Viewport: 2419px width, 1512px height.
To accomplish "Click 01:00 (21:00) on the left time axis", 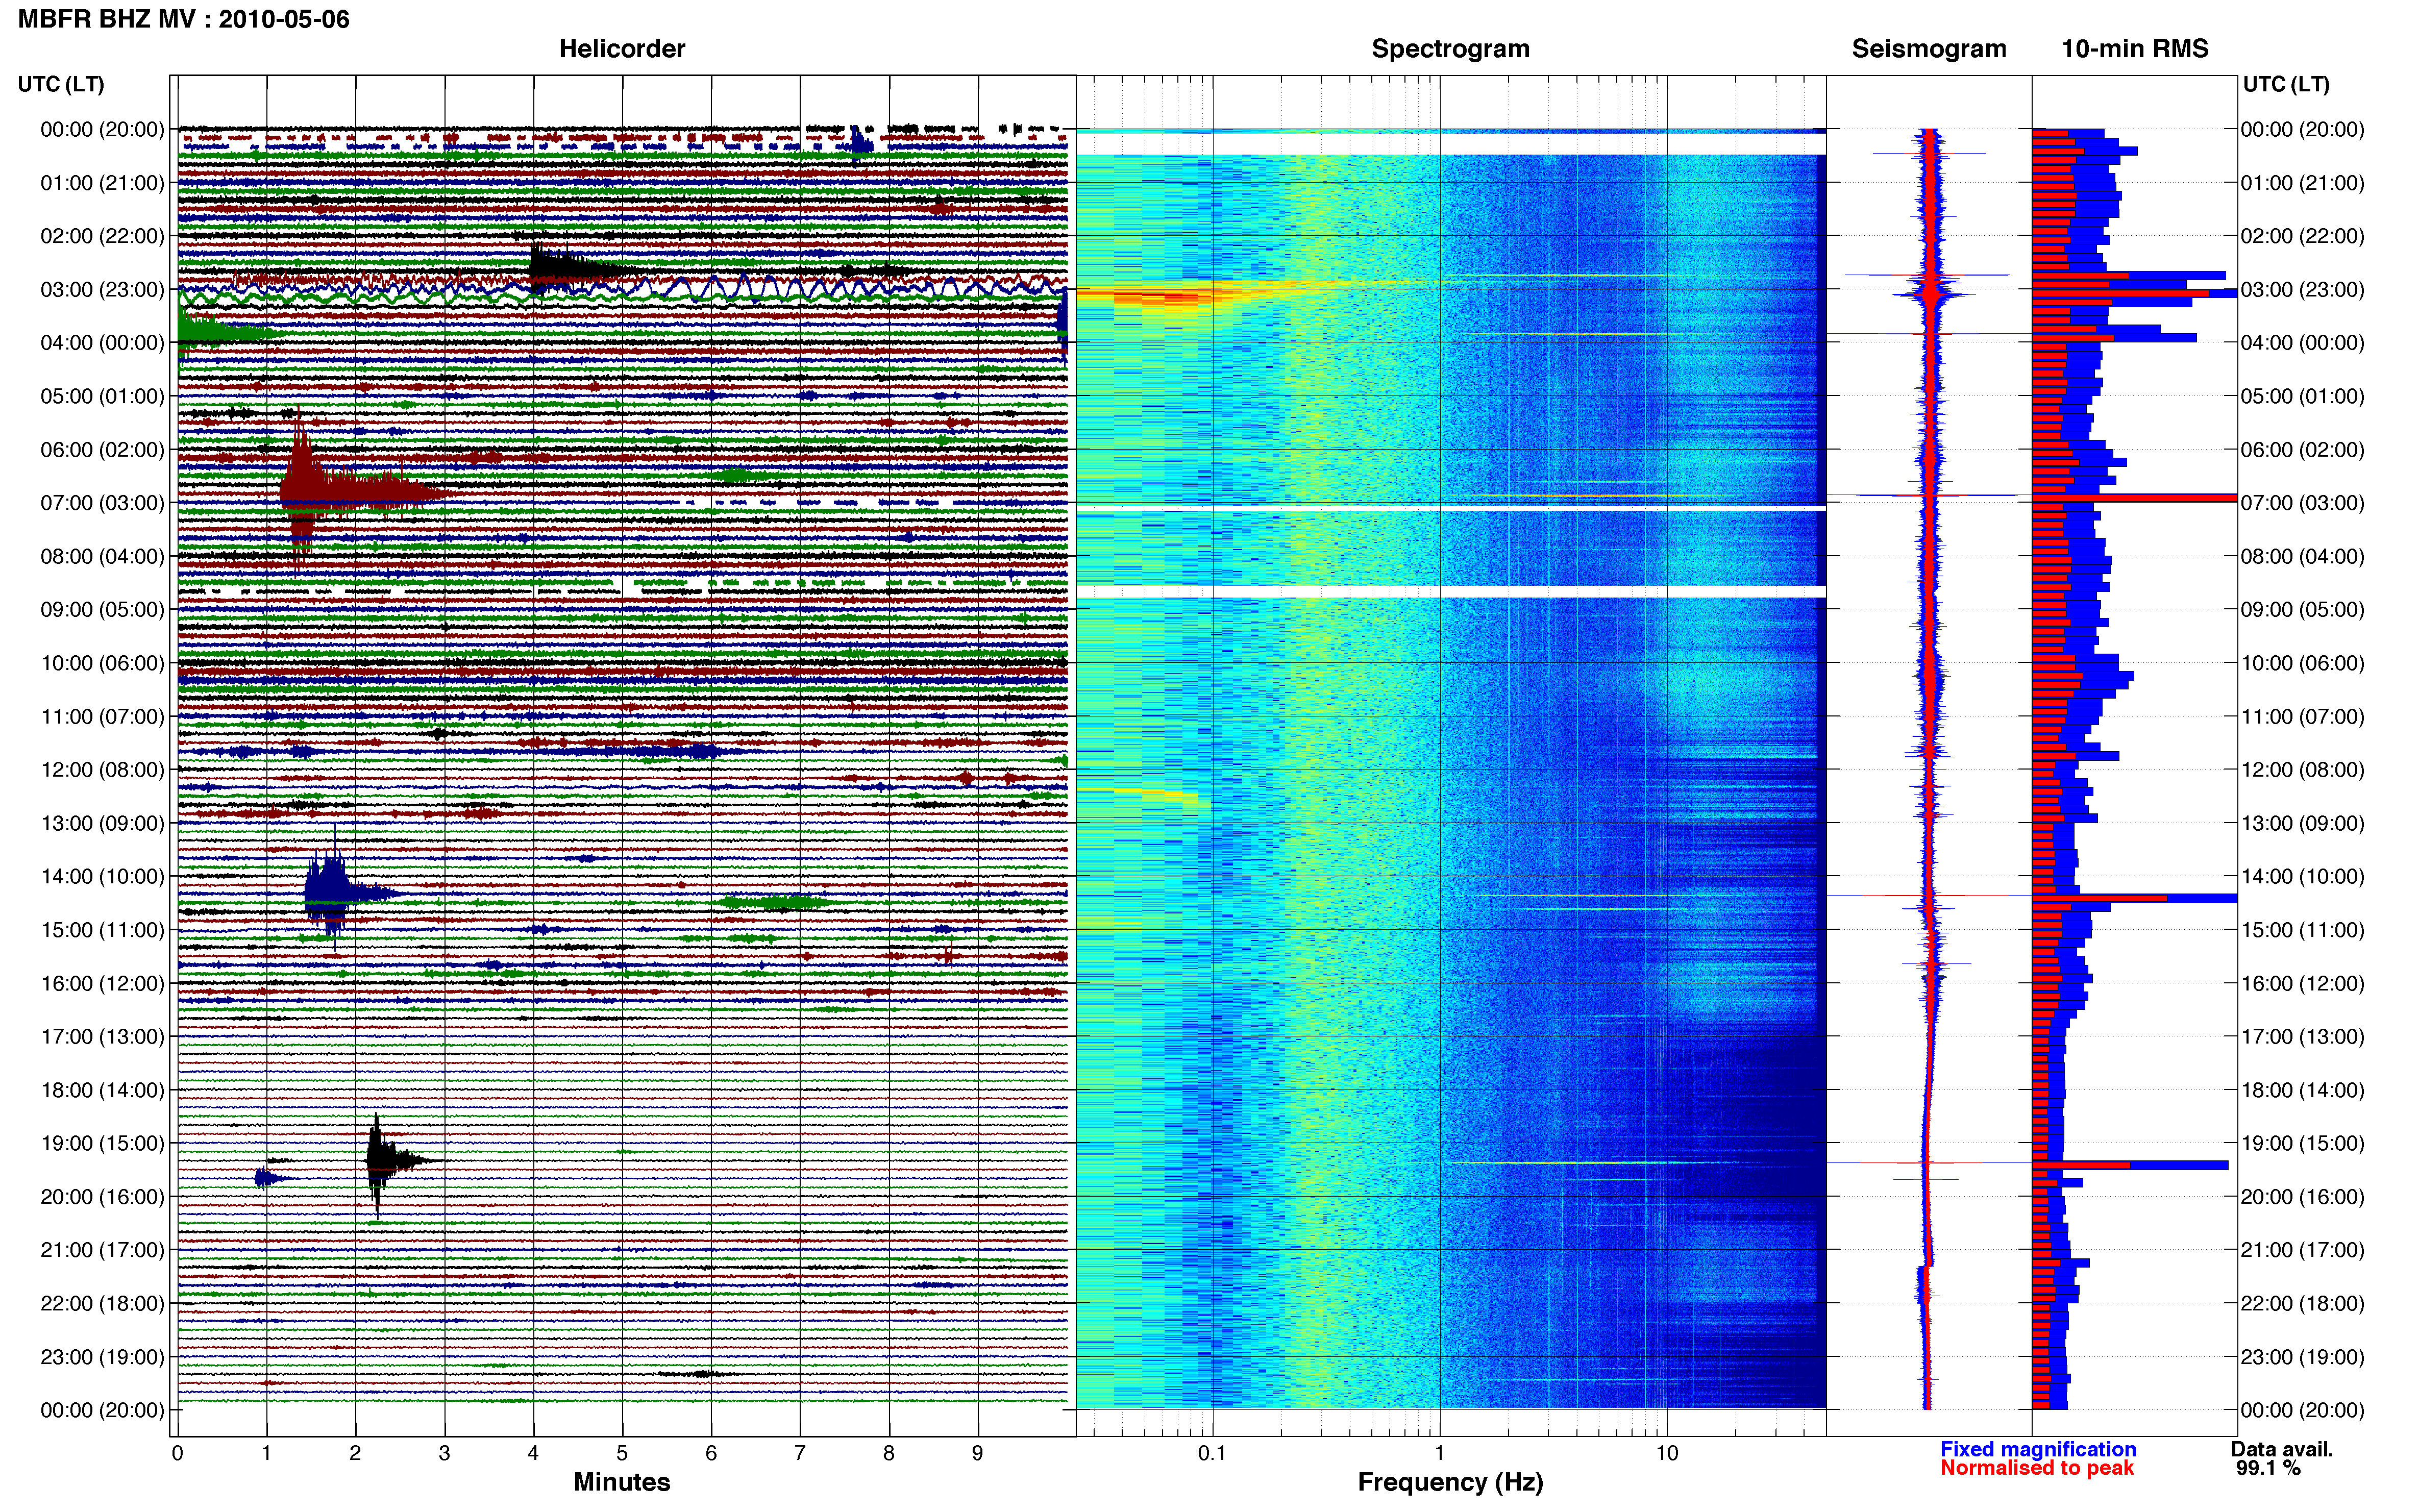I will tap(102, 182).
